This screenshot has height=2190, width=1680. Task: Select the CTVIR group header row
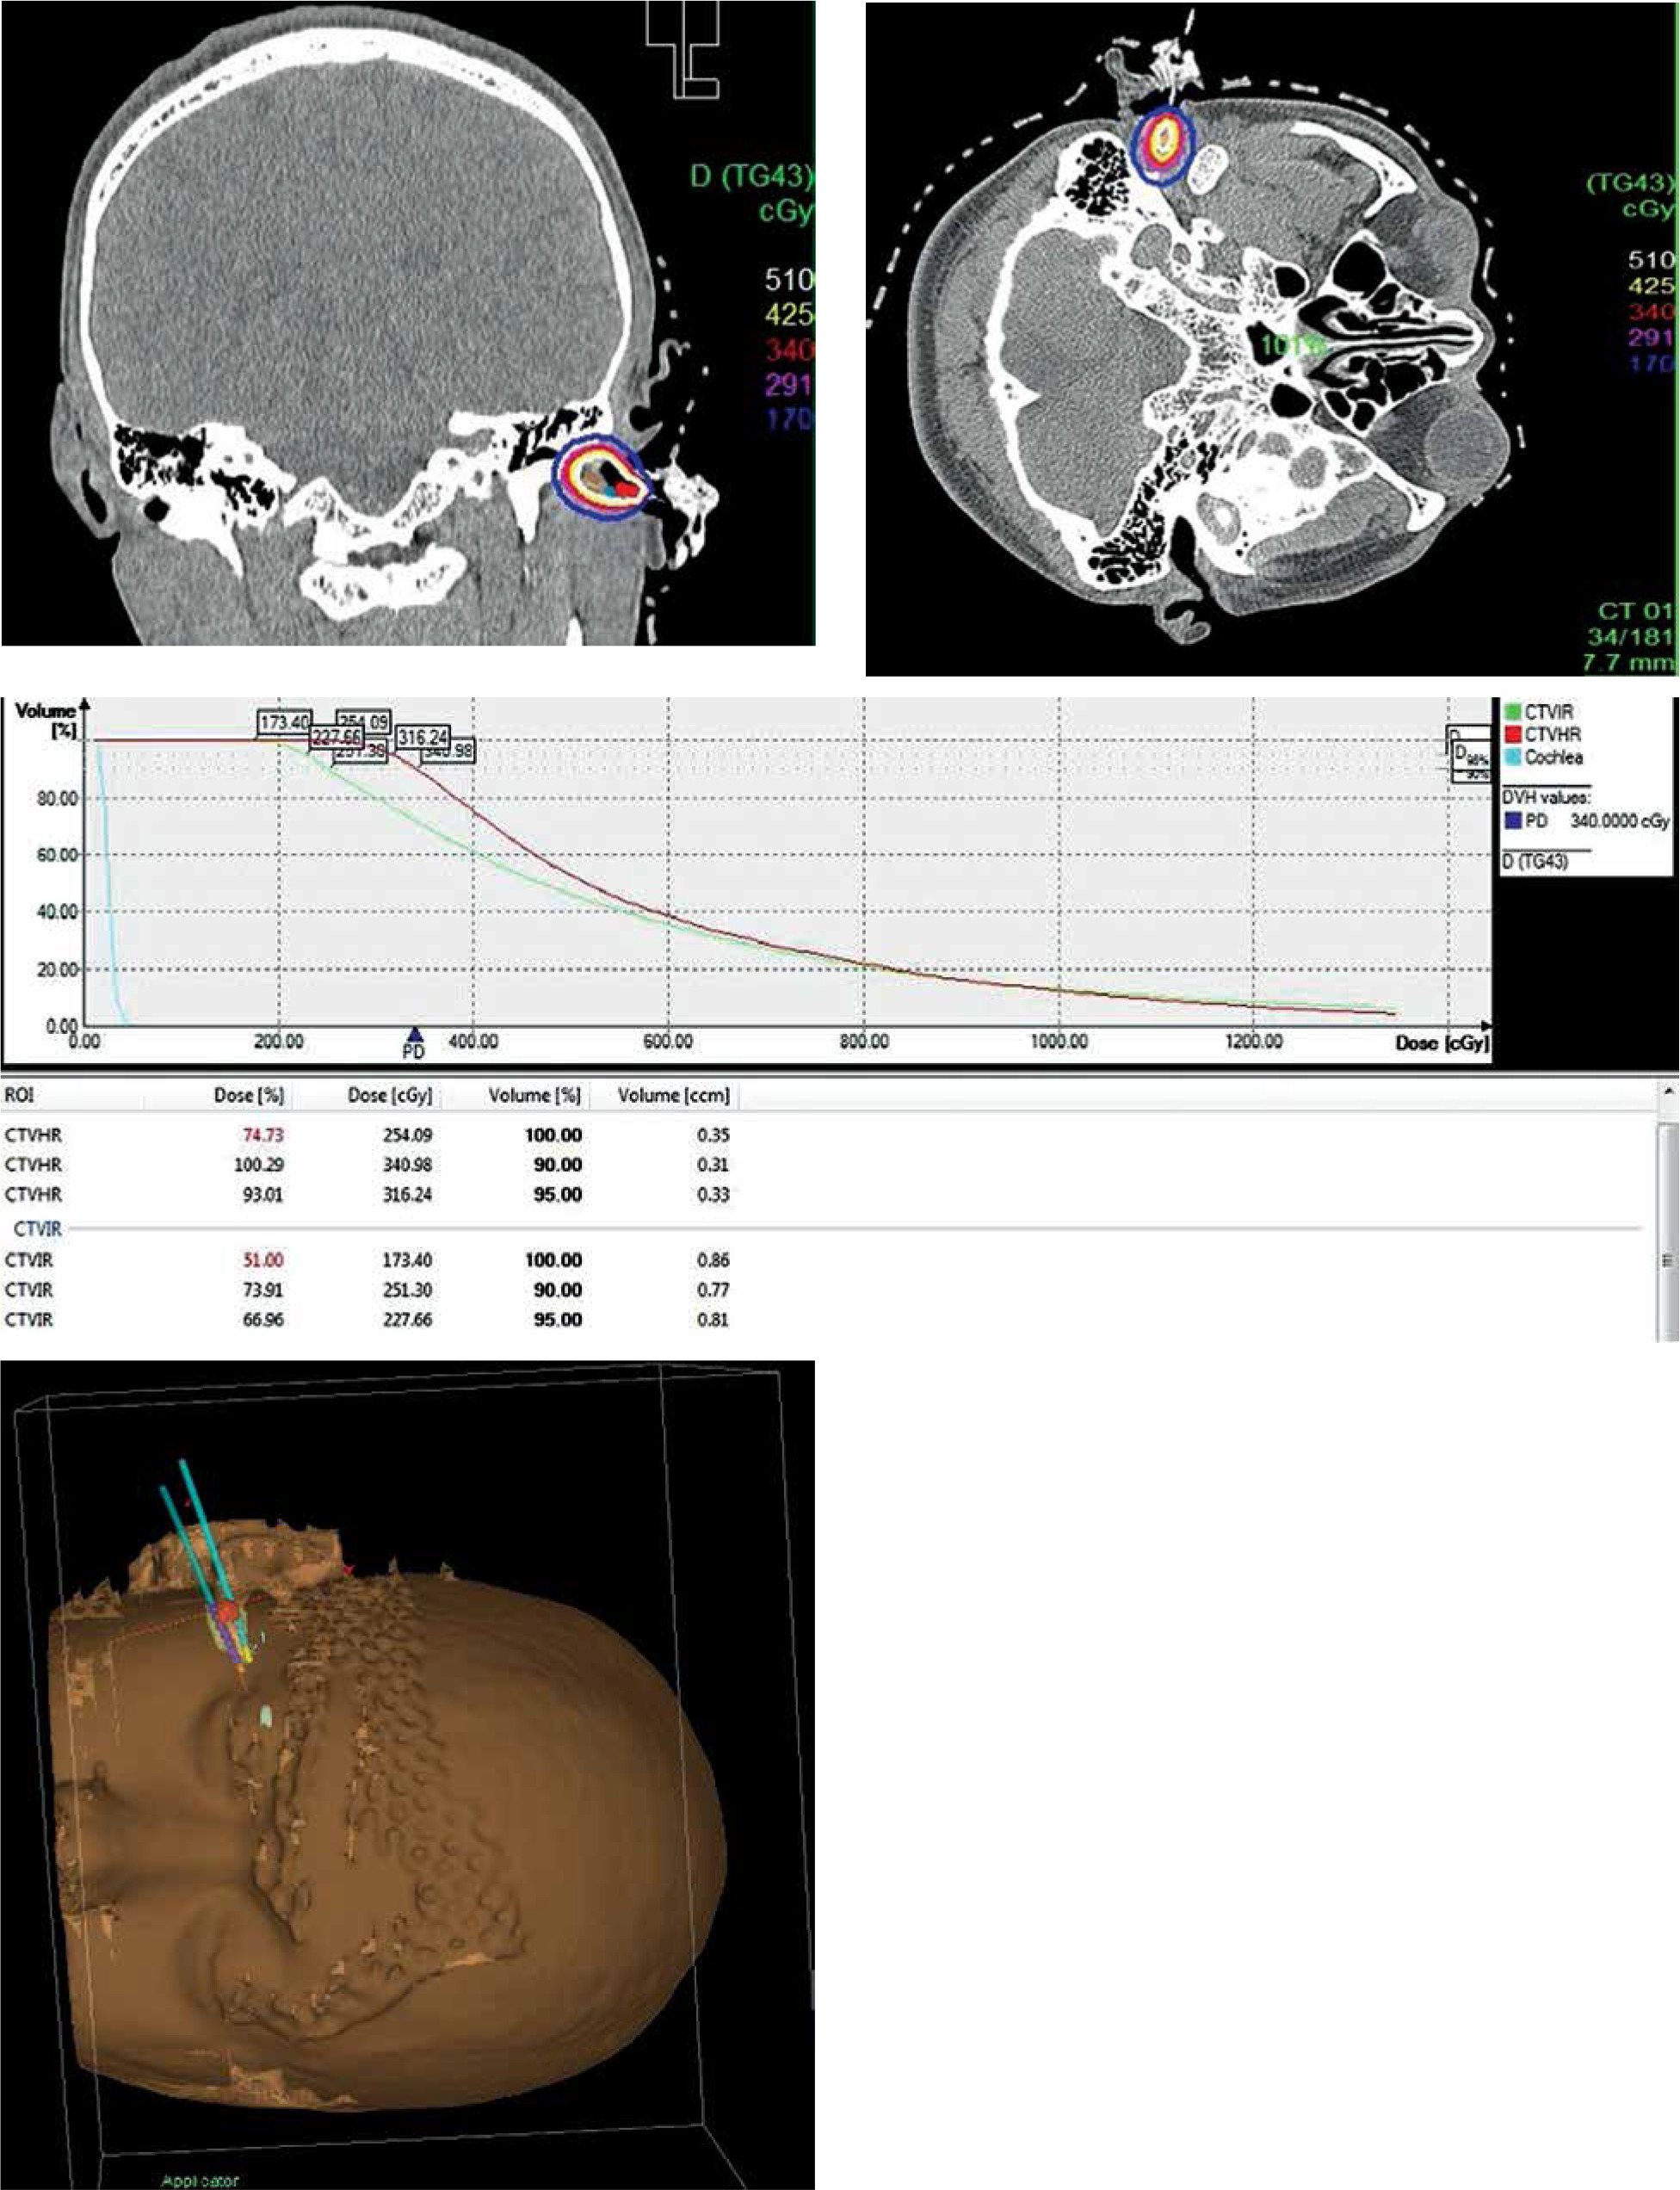point(37,1228)
